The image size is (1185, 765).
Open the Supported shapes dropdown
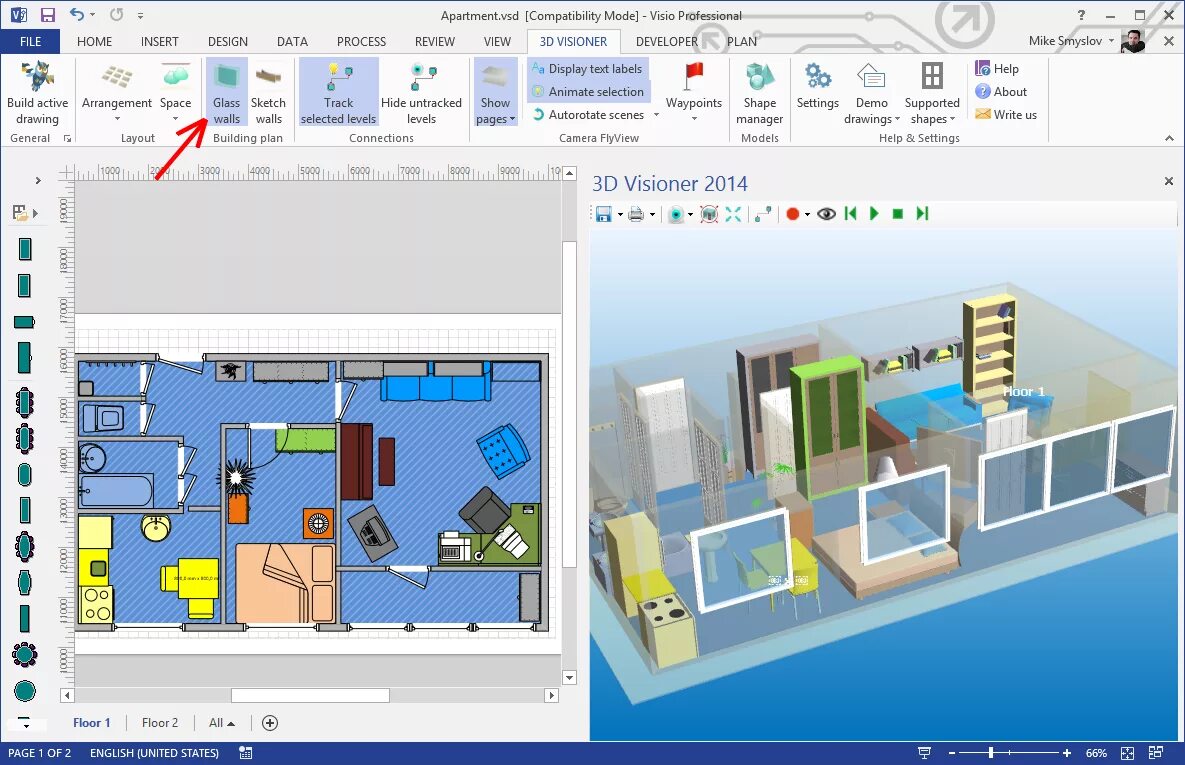point(932,92)
